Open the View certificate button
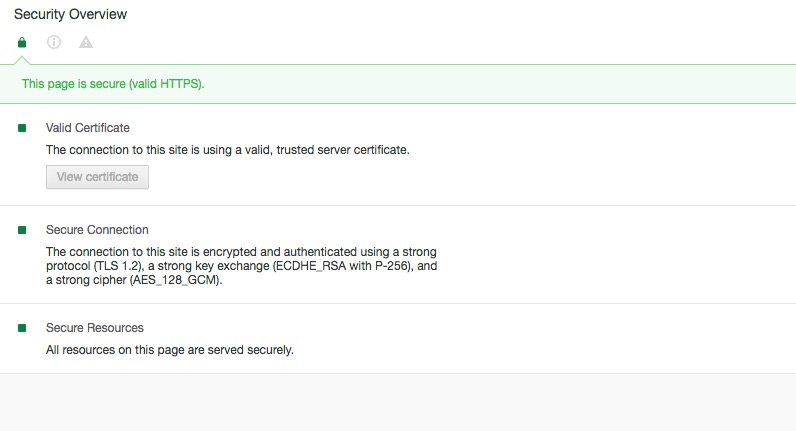Screen dimensions: 796x431 coord(97,177)
